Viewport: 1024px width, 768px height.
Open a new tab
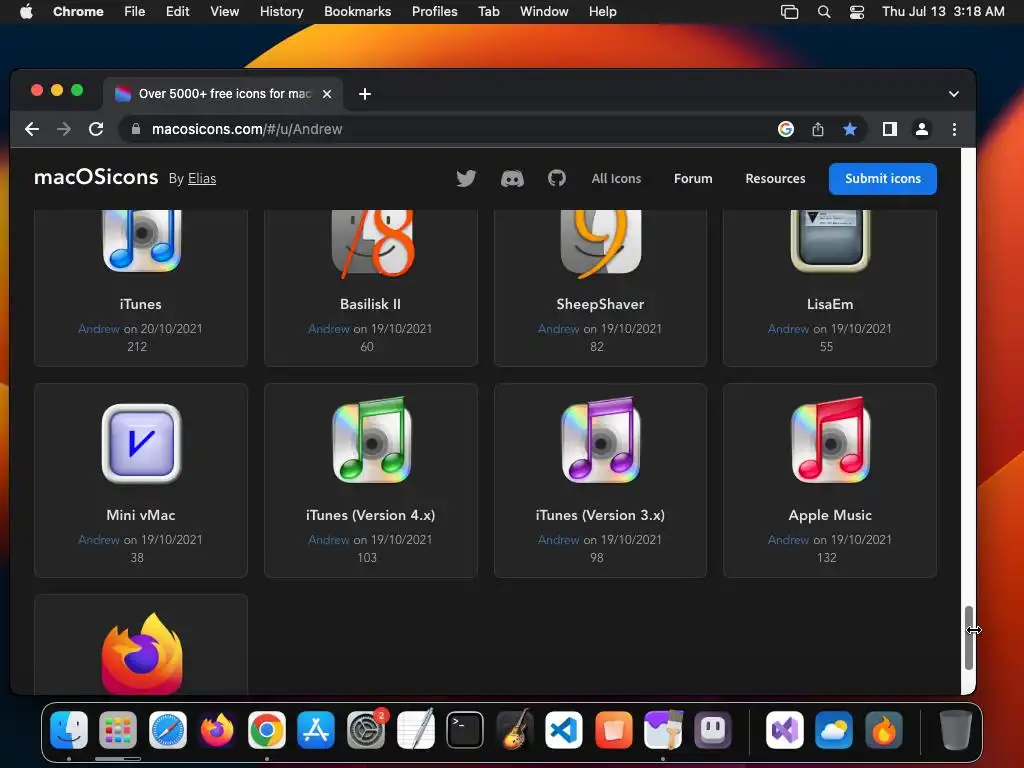pyautogui.click(x=365, y=94)
